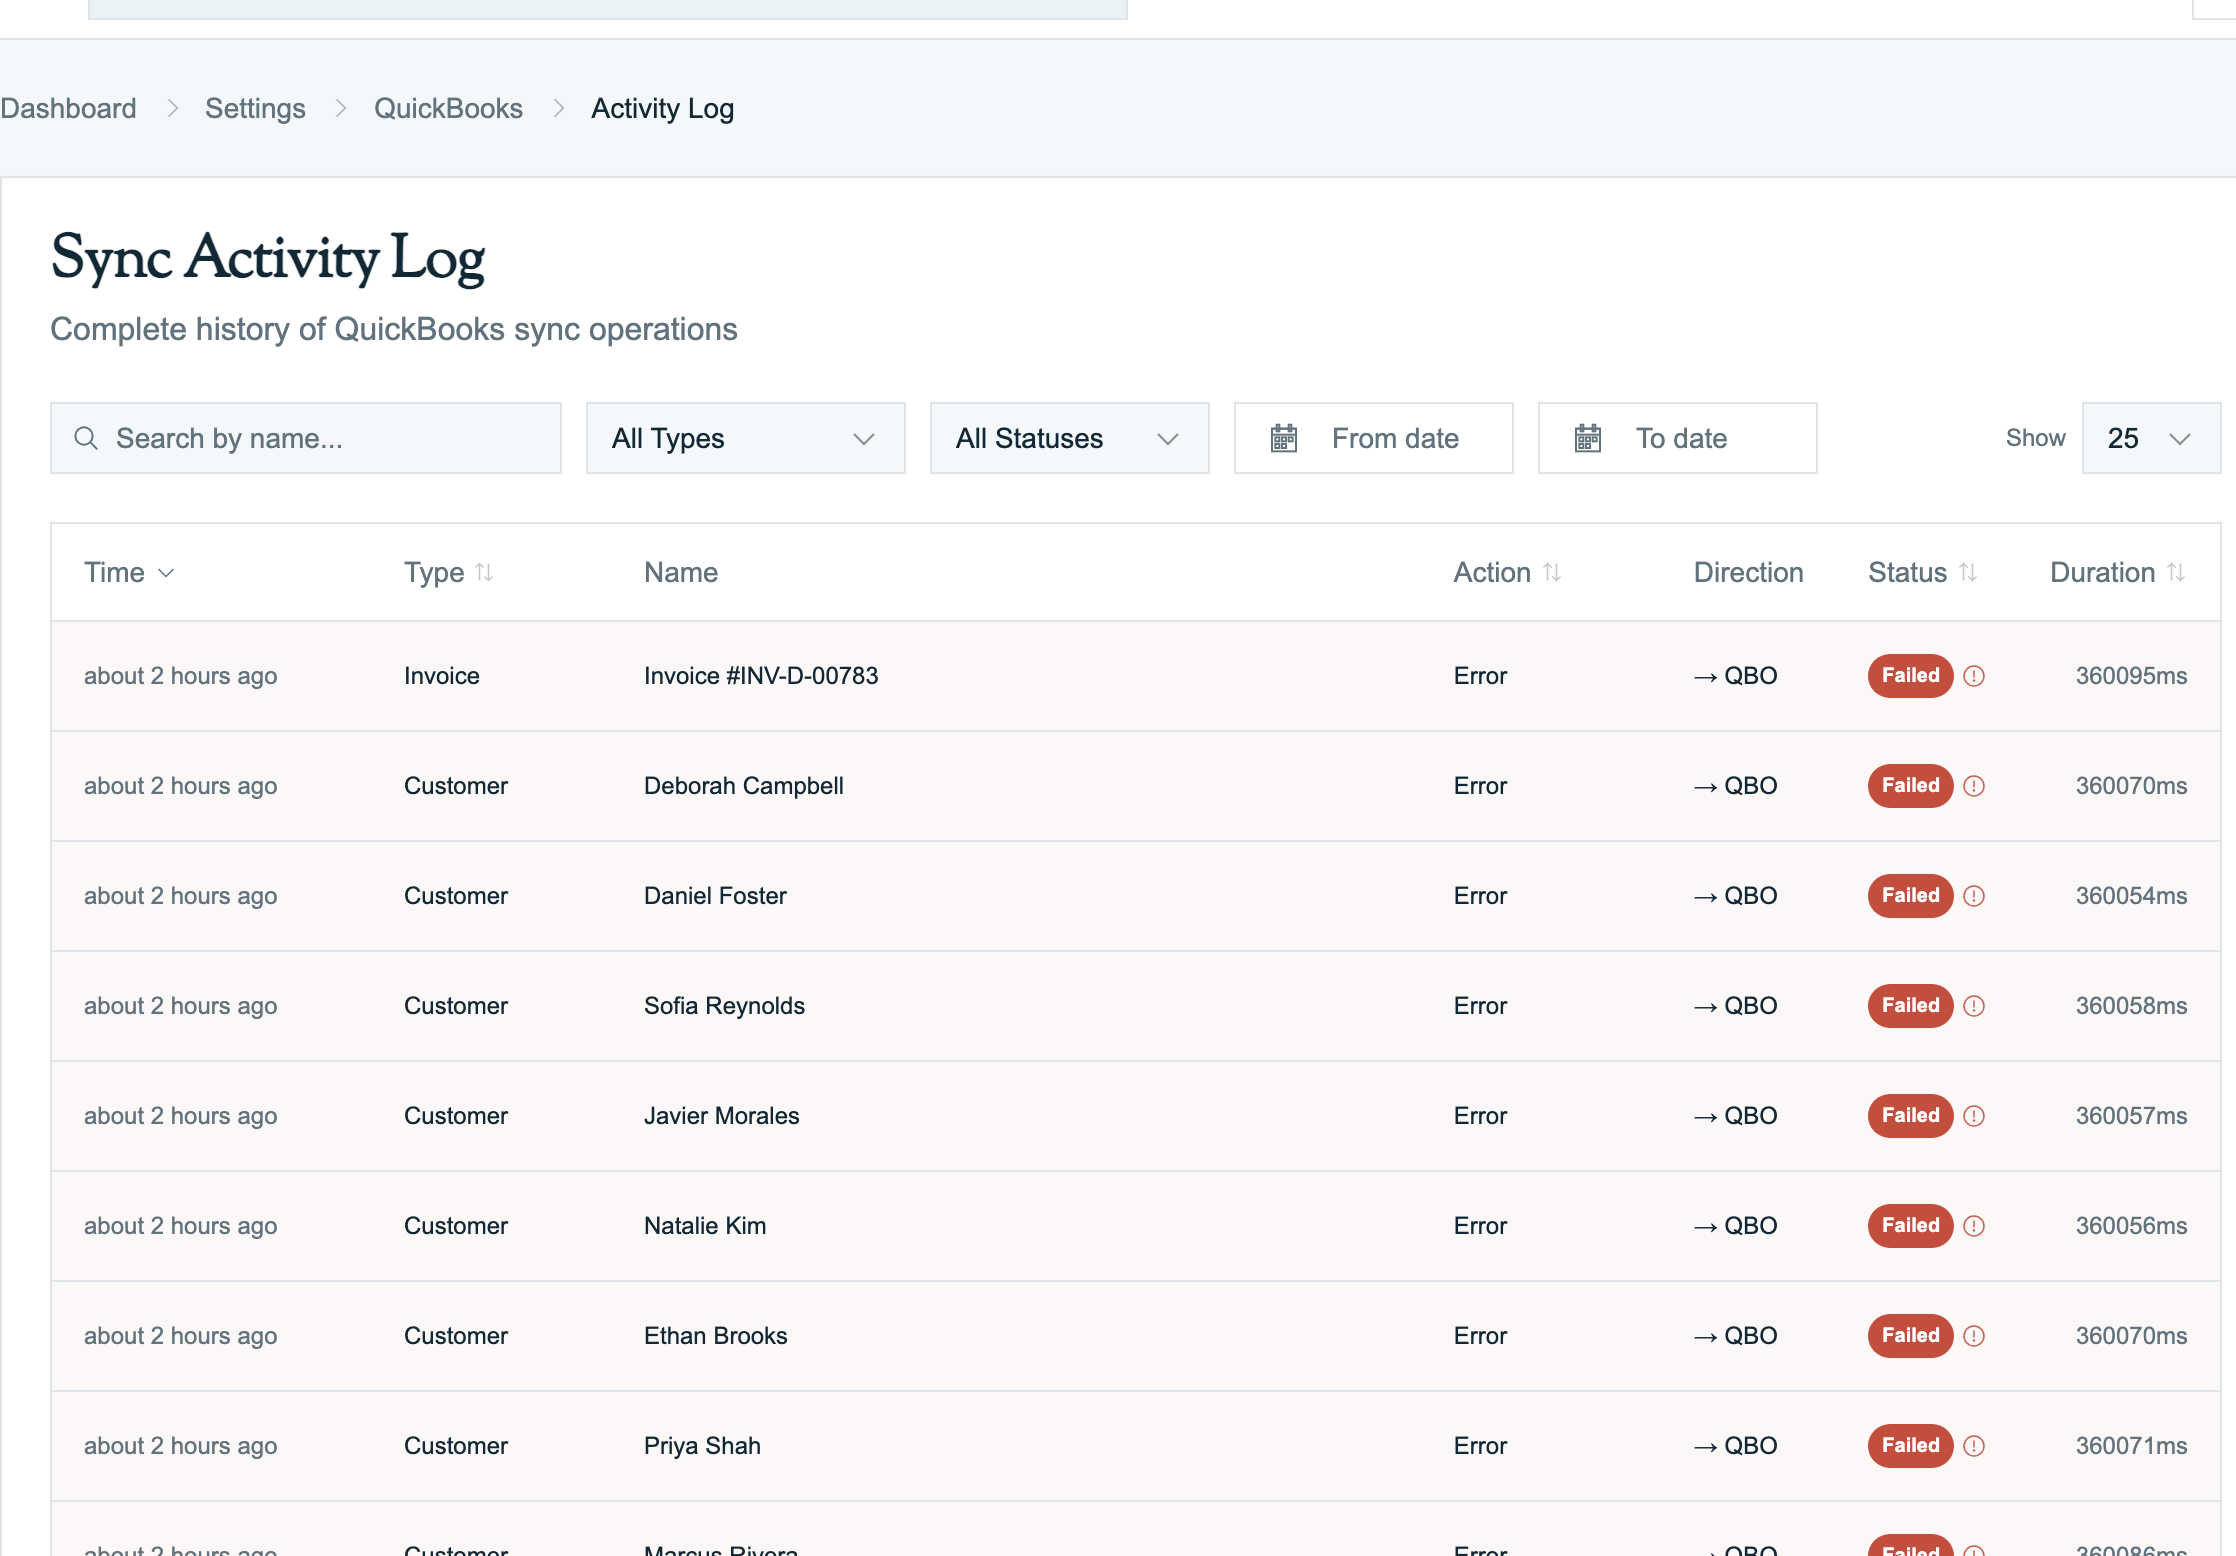
Task: Click error info icon for Sofia Reynolds row
Action: (x=1974, y=1006)
